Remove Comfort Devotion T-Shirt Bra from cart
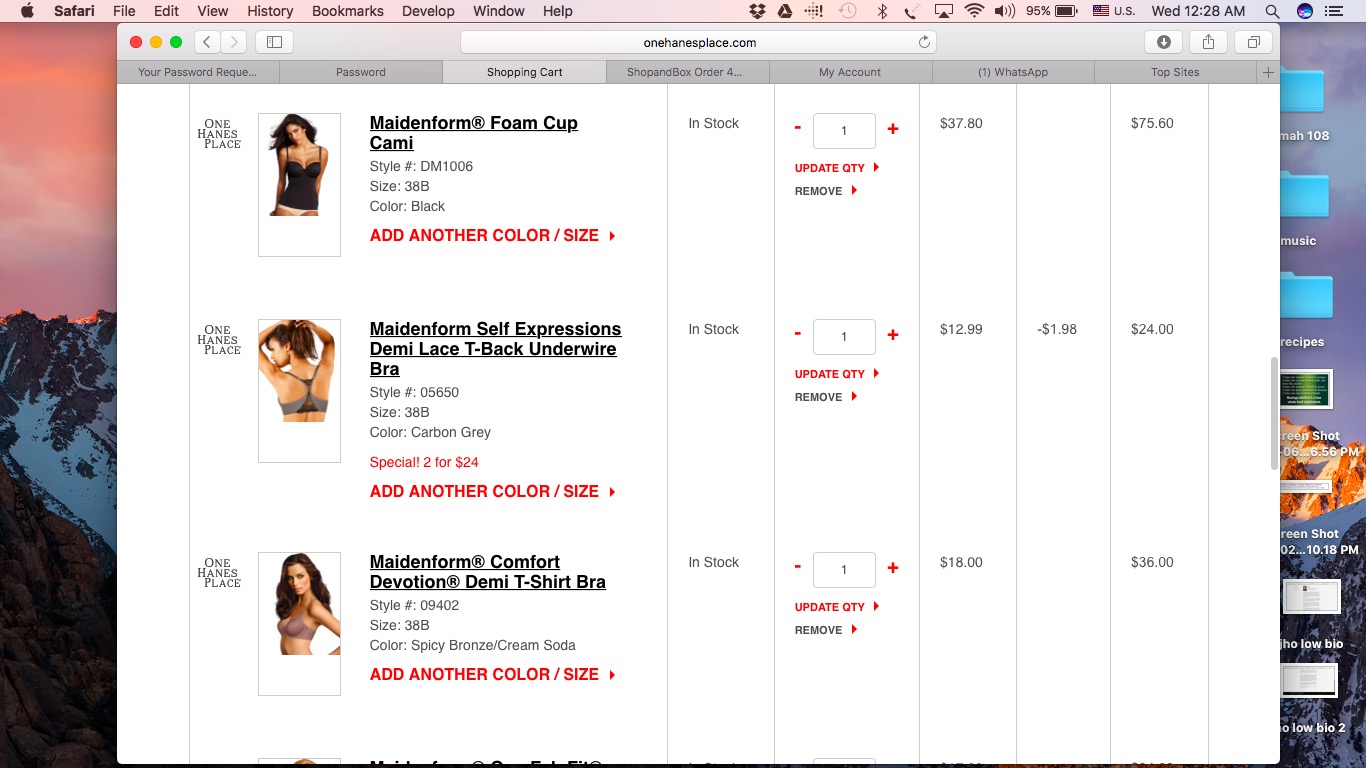Screen dimensions: 1366x768 [826, 630]
